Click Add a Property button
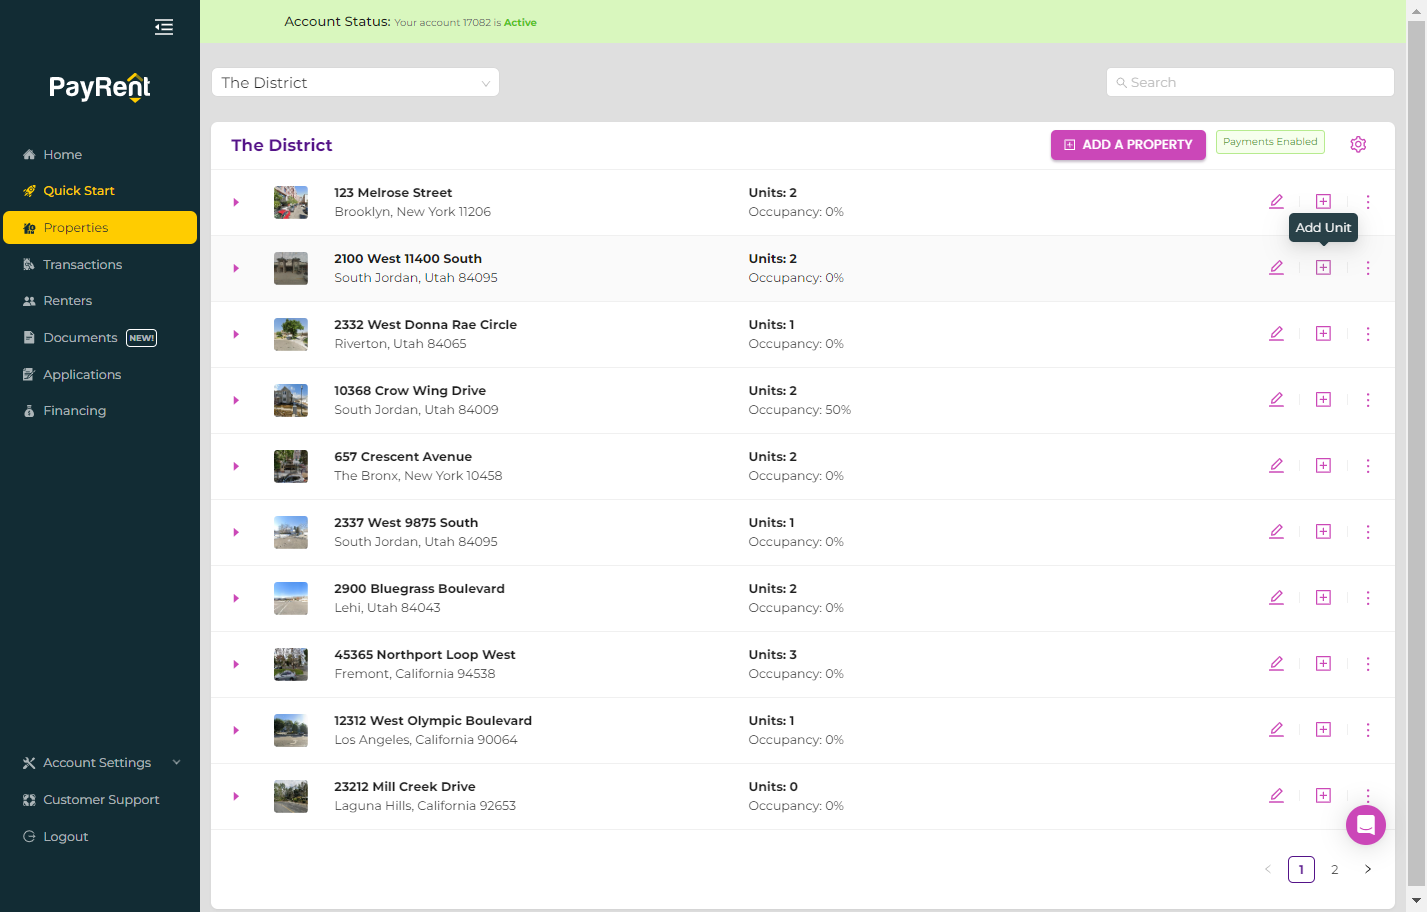 (x=1128, y=145)
